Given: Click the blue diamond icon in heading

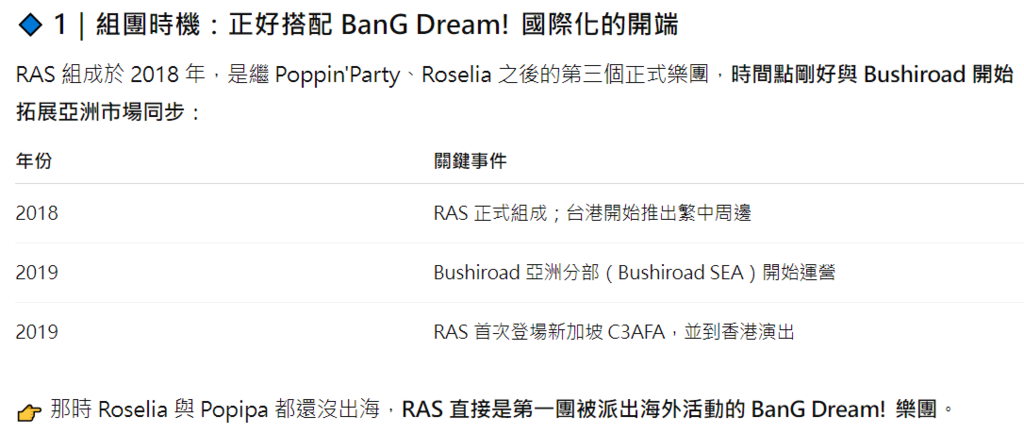Looking at the screenshot, I should point(30,26).
